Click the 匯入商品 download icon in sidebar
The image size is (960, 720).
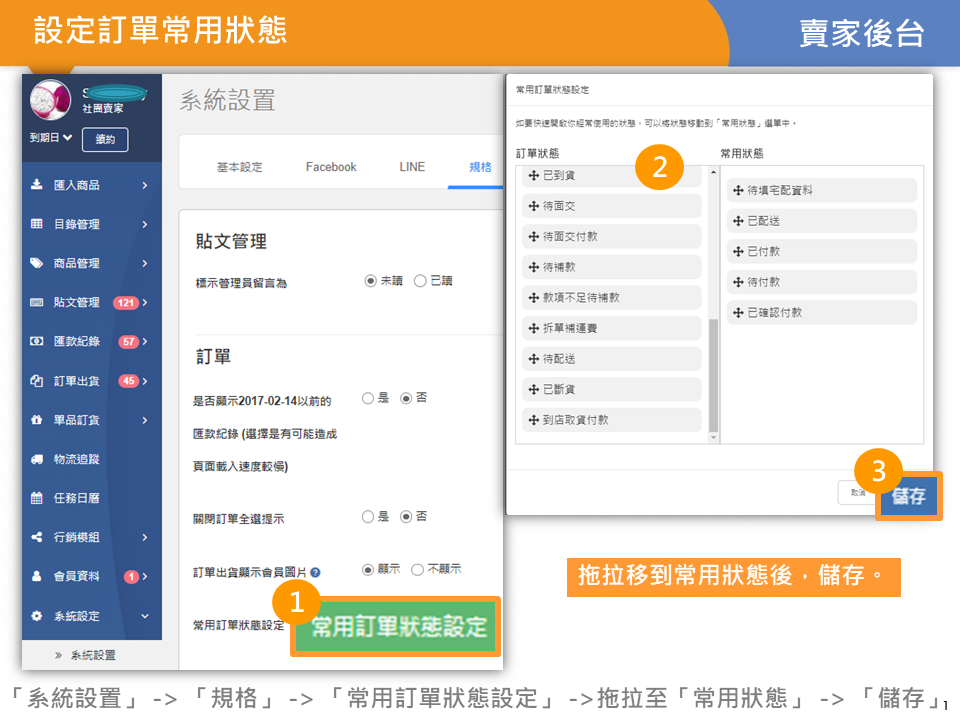(x=37, y=185)
